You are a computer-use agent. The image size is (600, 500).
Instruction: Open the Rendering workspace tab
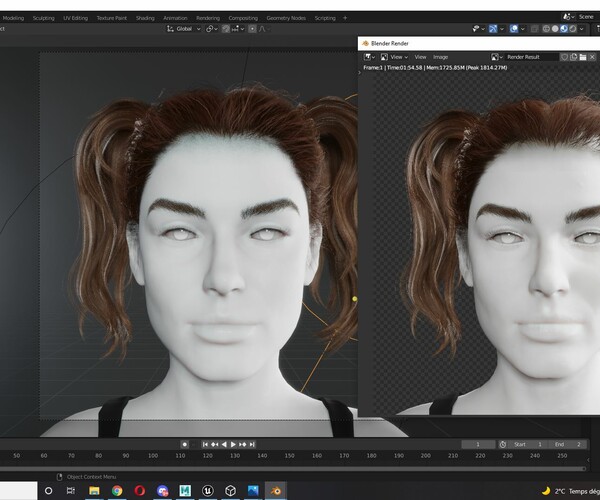click(208, 18)
